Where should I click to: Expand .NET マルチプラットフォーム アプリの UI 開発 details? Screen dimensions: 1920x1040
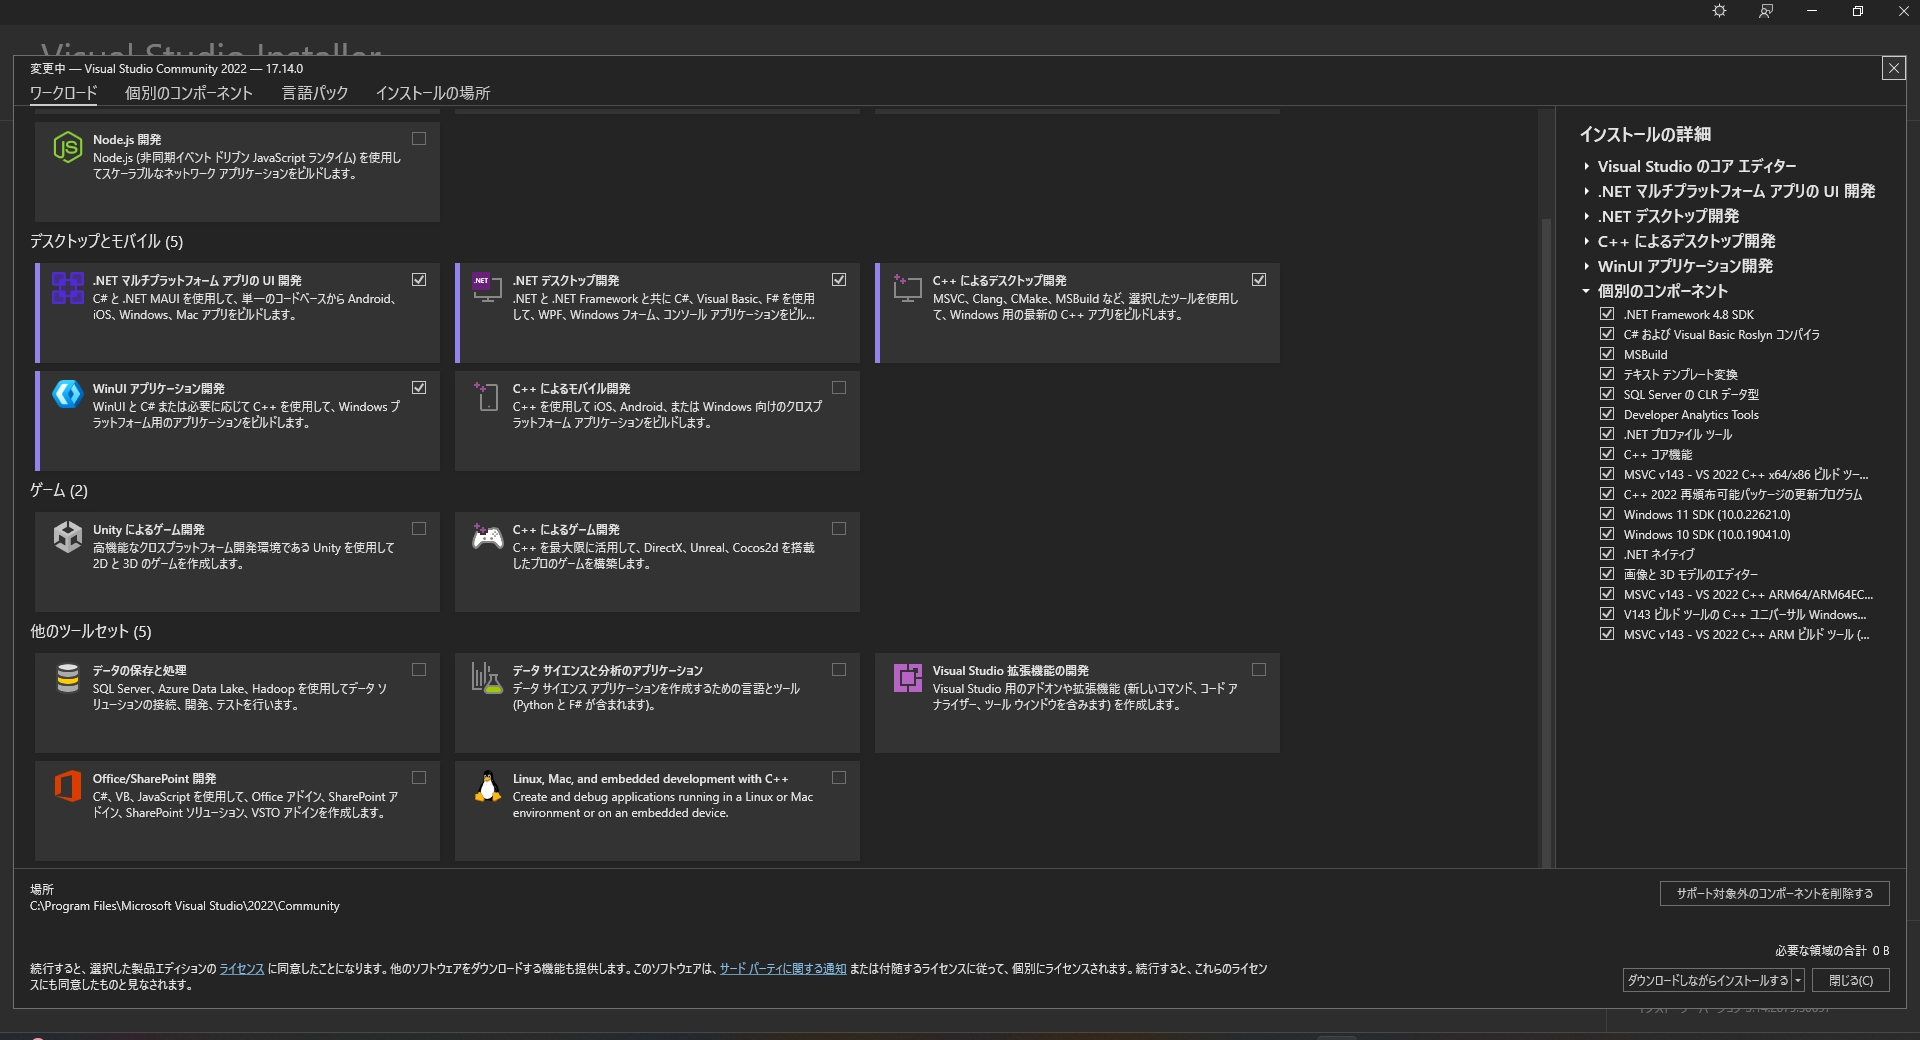(x=1587, y=192)
